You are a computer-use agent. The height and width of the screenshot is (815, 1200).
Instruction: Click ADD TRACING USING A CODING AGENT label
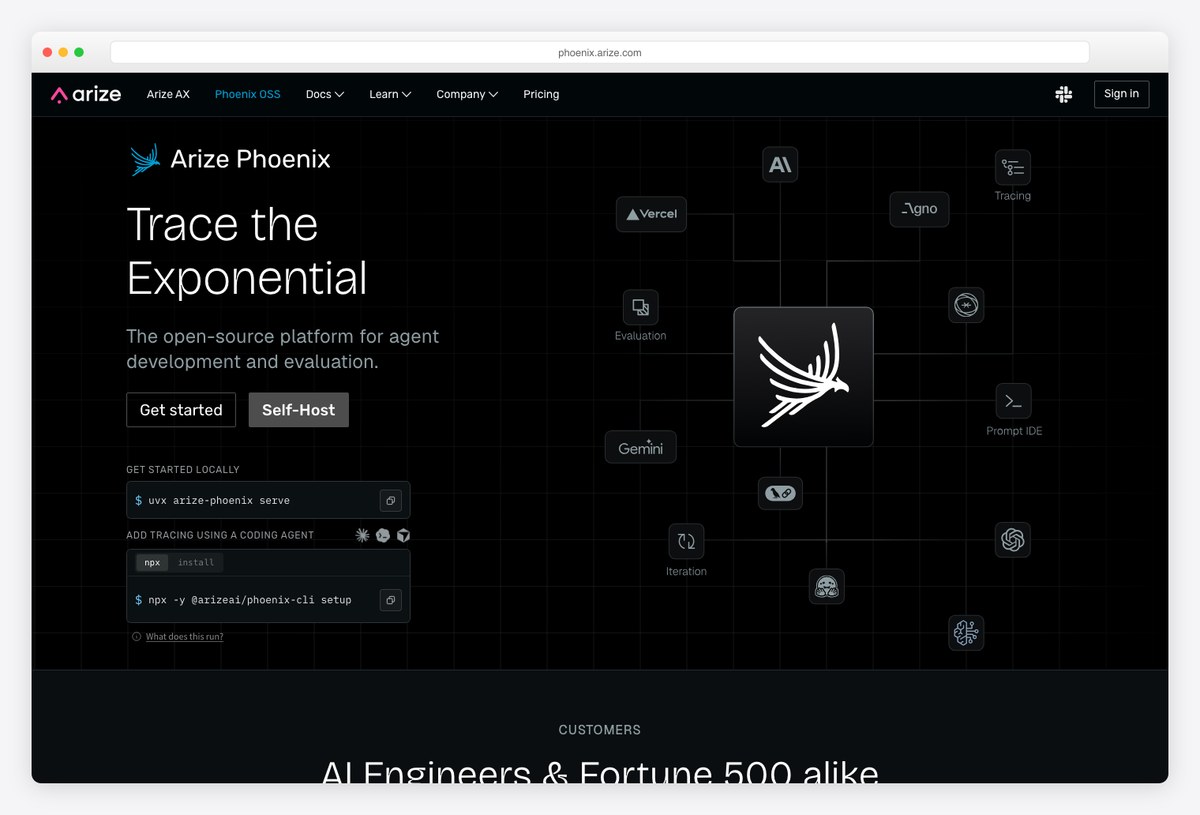click(x=220, y=535)
